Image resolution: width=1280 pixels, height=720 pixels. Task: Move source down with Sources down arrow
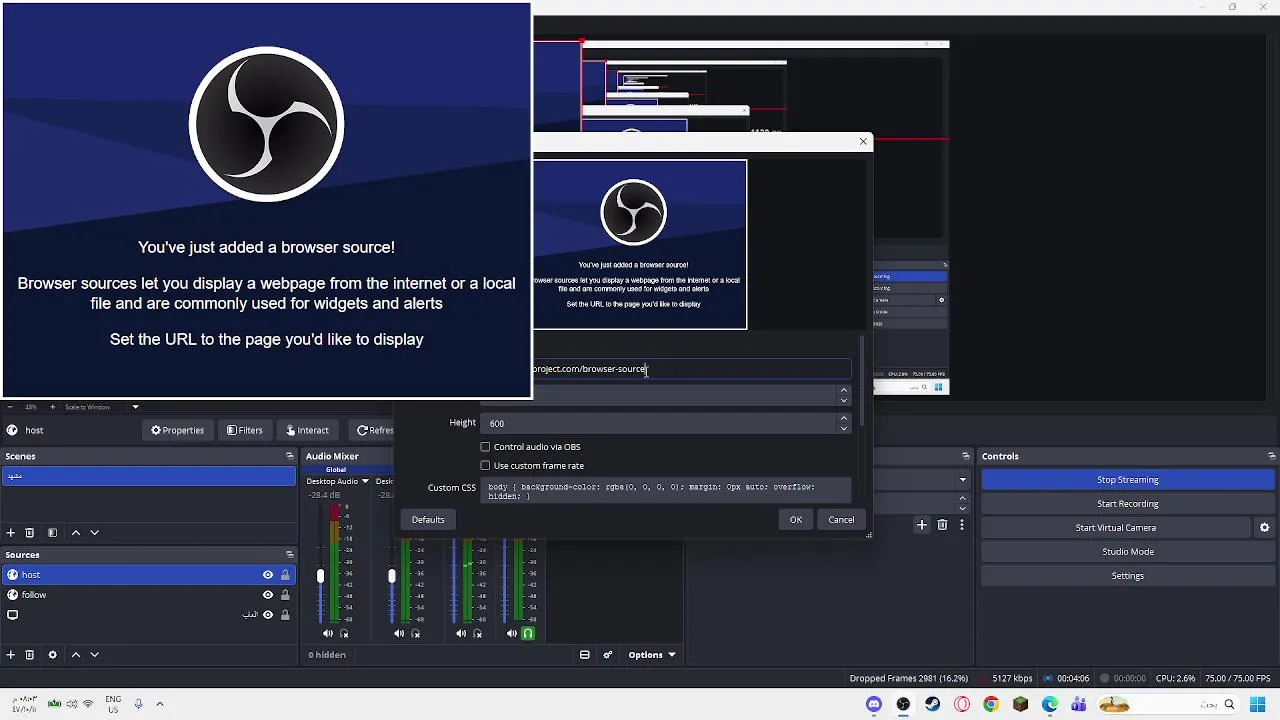94,655
